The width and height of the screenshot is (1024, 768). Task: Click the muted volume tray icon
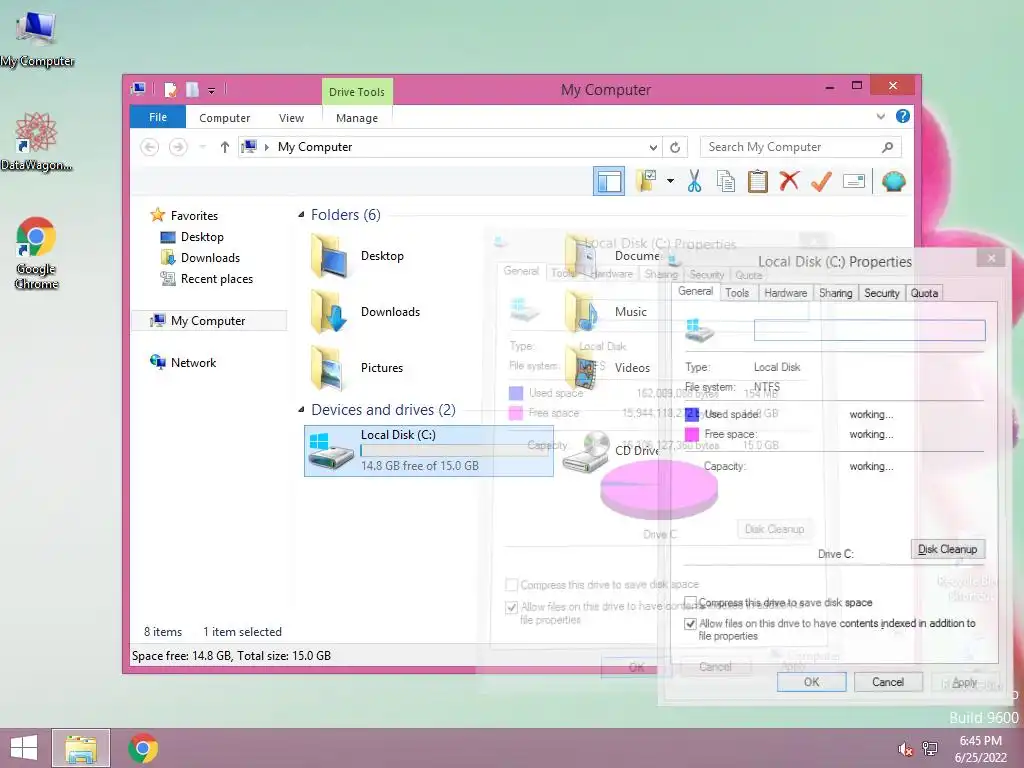coord(905,749)
